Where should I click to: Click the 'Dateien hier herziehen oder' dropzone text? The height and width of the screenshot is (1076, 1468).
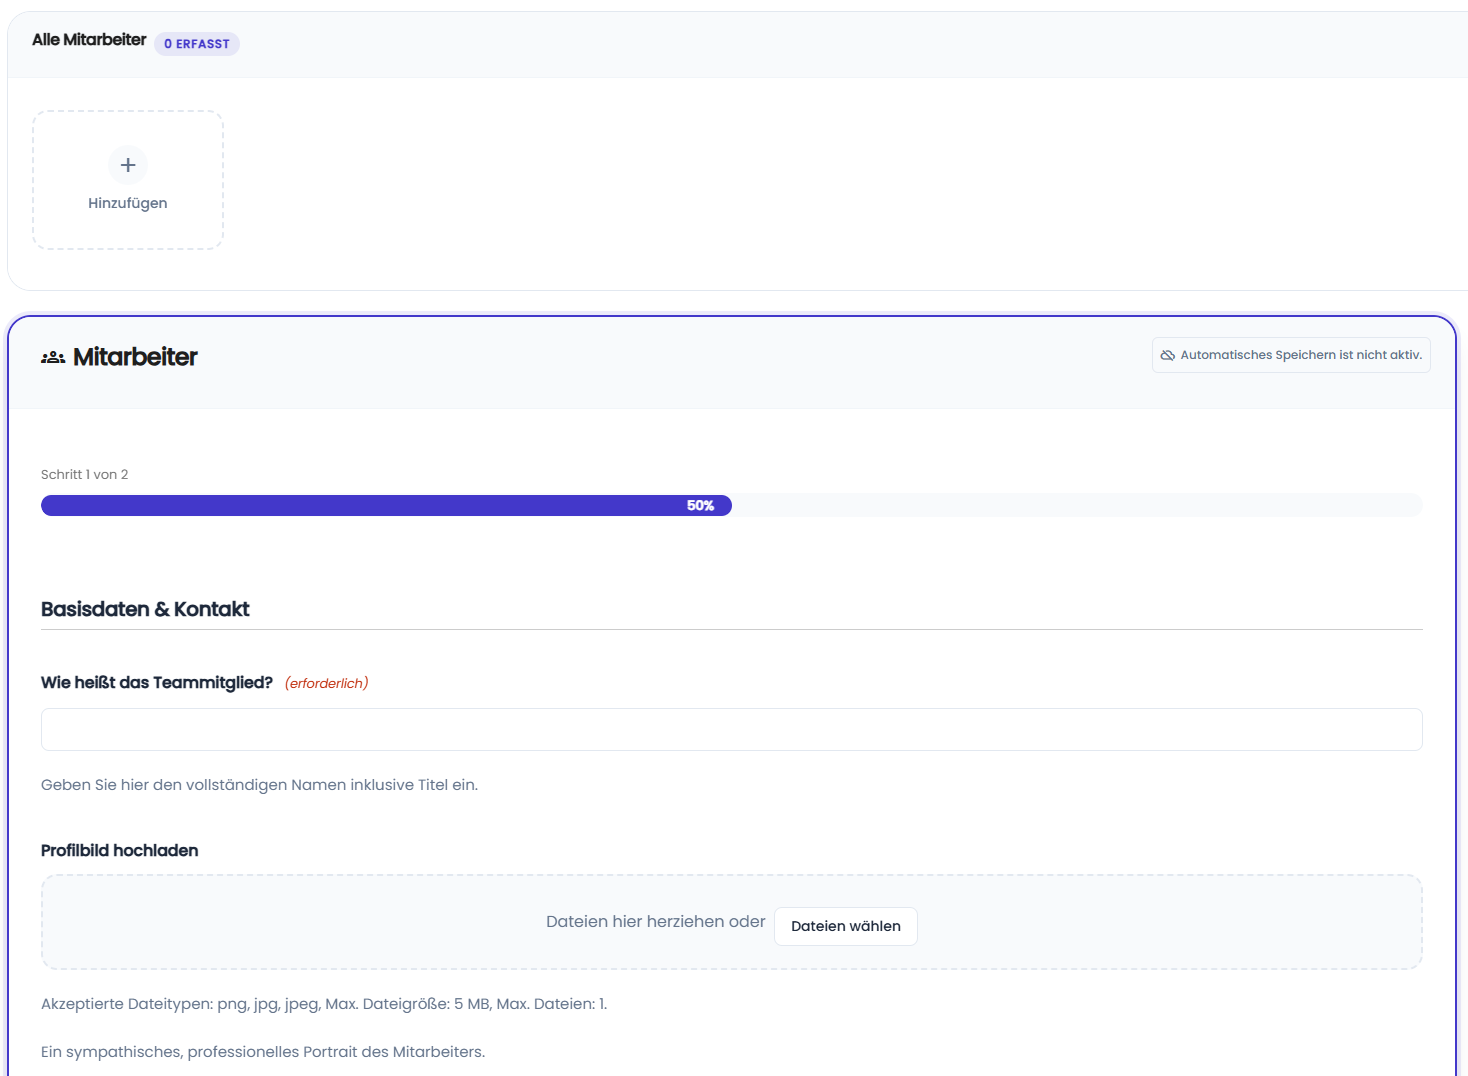tap(655, 921)
